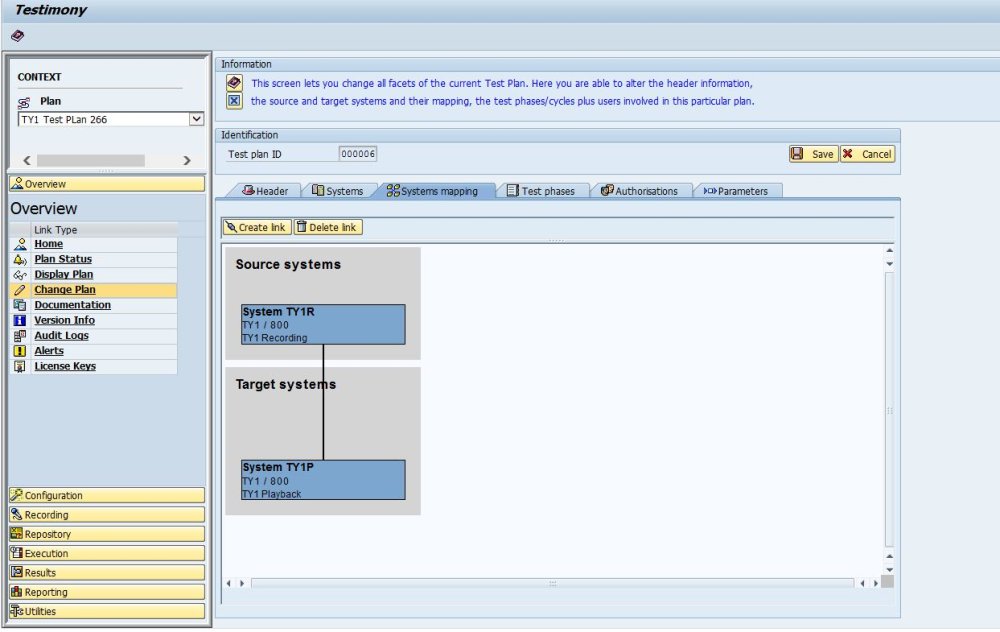Image resolution: width=1000 pixels, height=632 pixels.
Task: Click the mapping scroll up arrow at top
Action: (889, 251)
